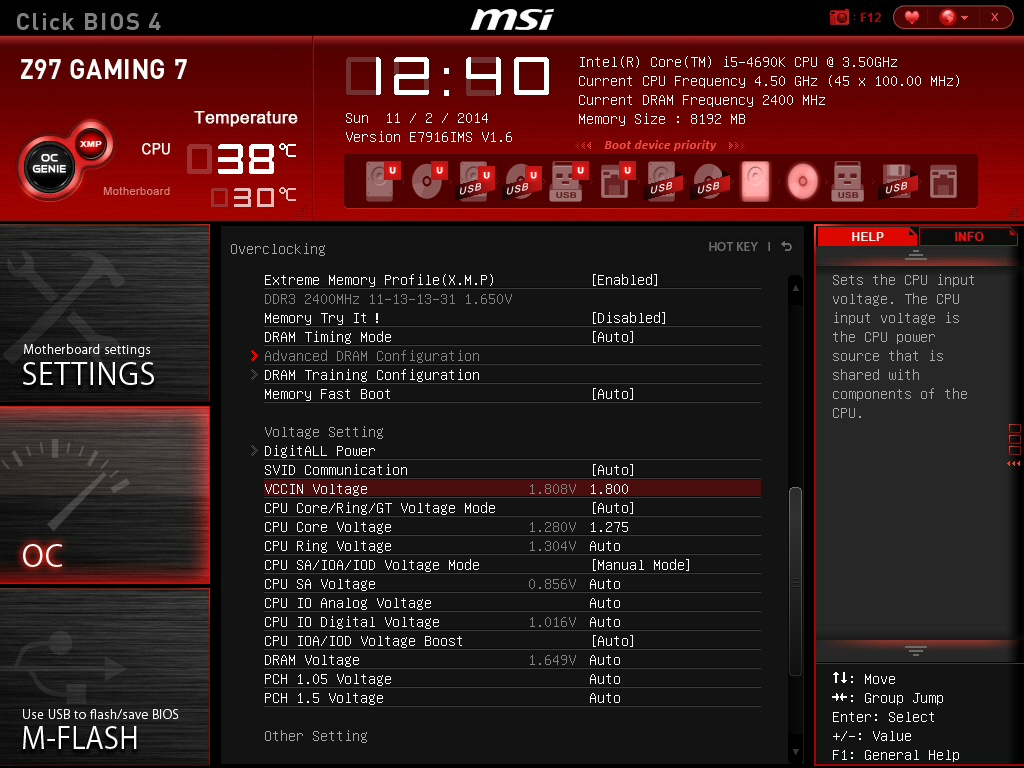The image size is (1024, 768).
Task: Switch to the INFO tab
Action: 968,236
